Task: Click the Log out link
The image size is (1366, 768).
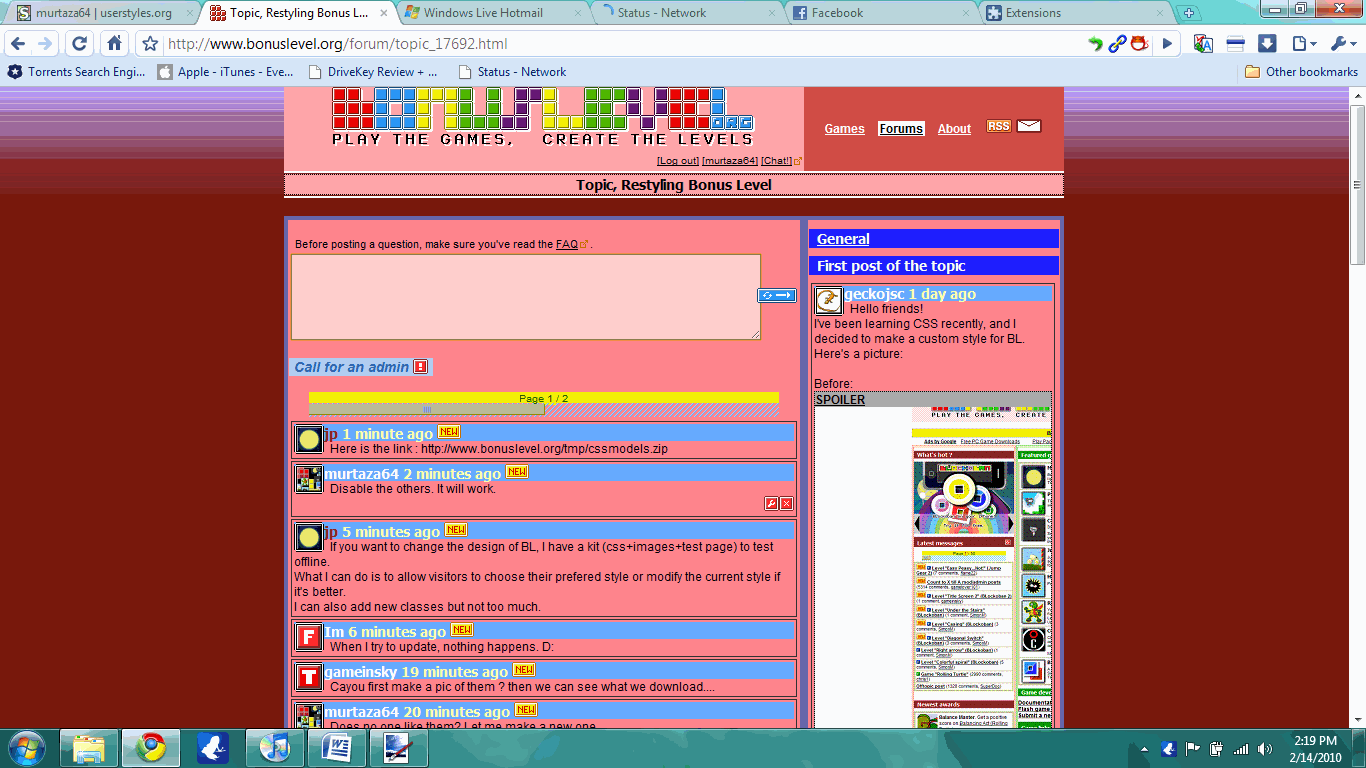Action: coord(678,161)
